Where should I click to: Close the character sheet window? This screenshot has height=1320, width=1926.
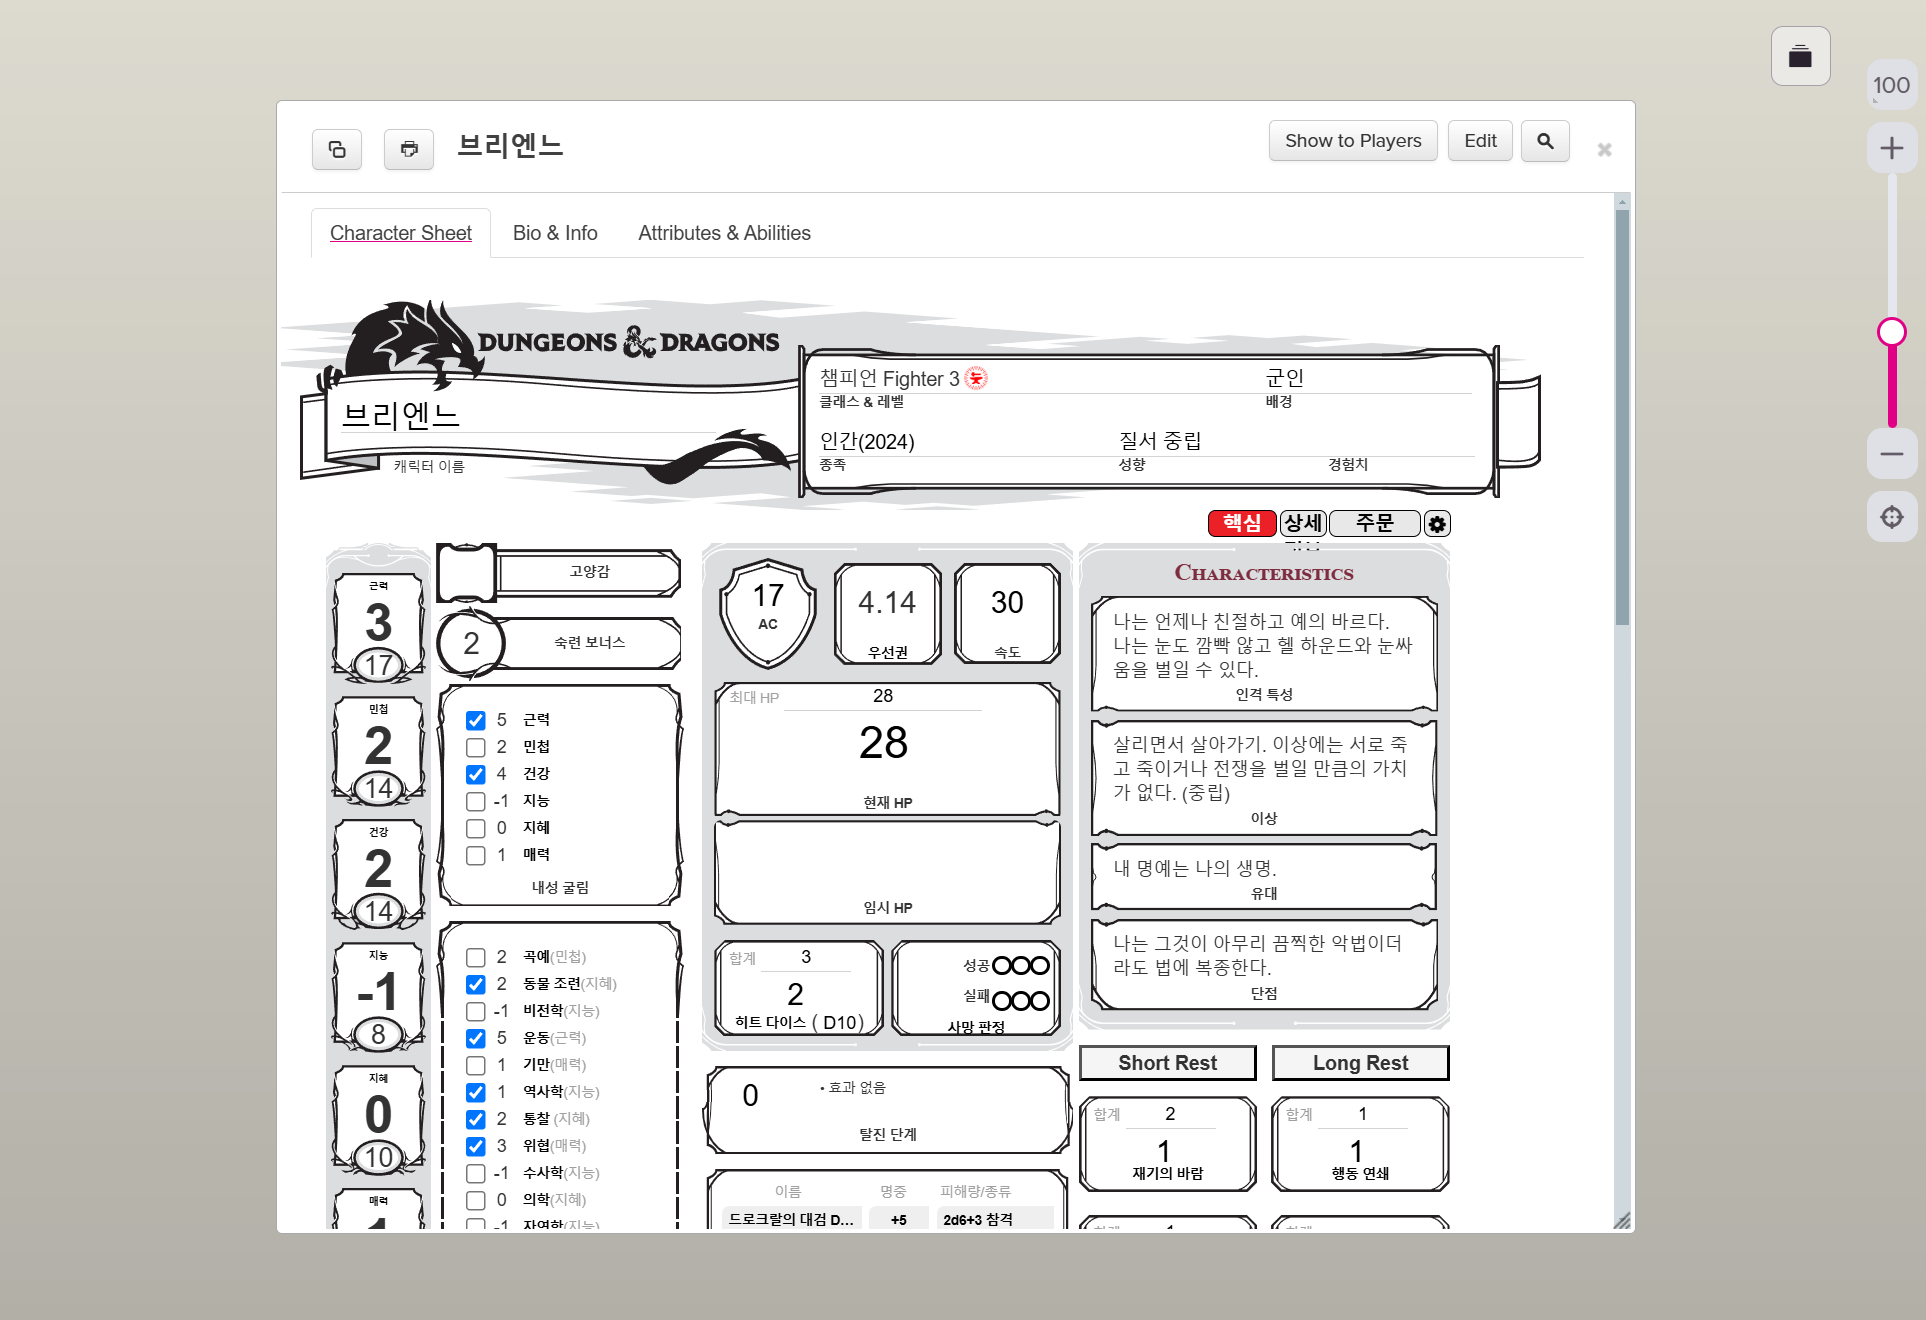[x=1604, y=149]
